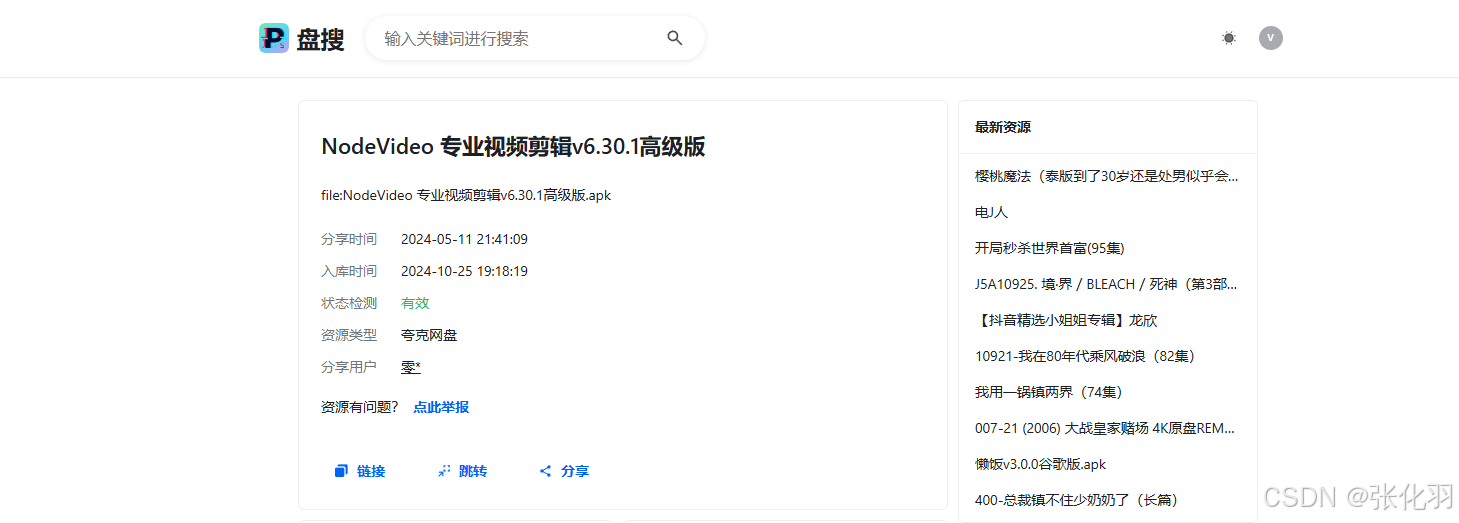Click the 2024-10-25 19:18:19 timestamp
The image size is (1459, 523).
tap(464, 271)
